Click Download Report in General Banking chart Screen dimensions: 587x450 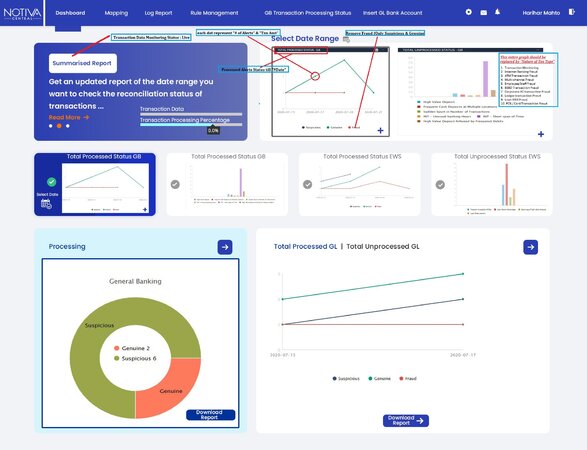[210, 415]
